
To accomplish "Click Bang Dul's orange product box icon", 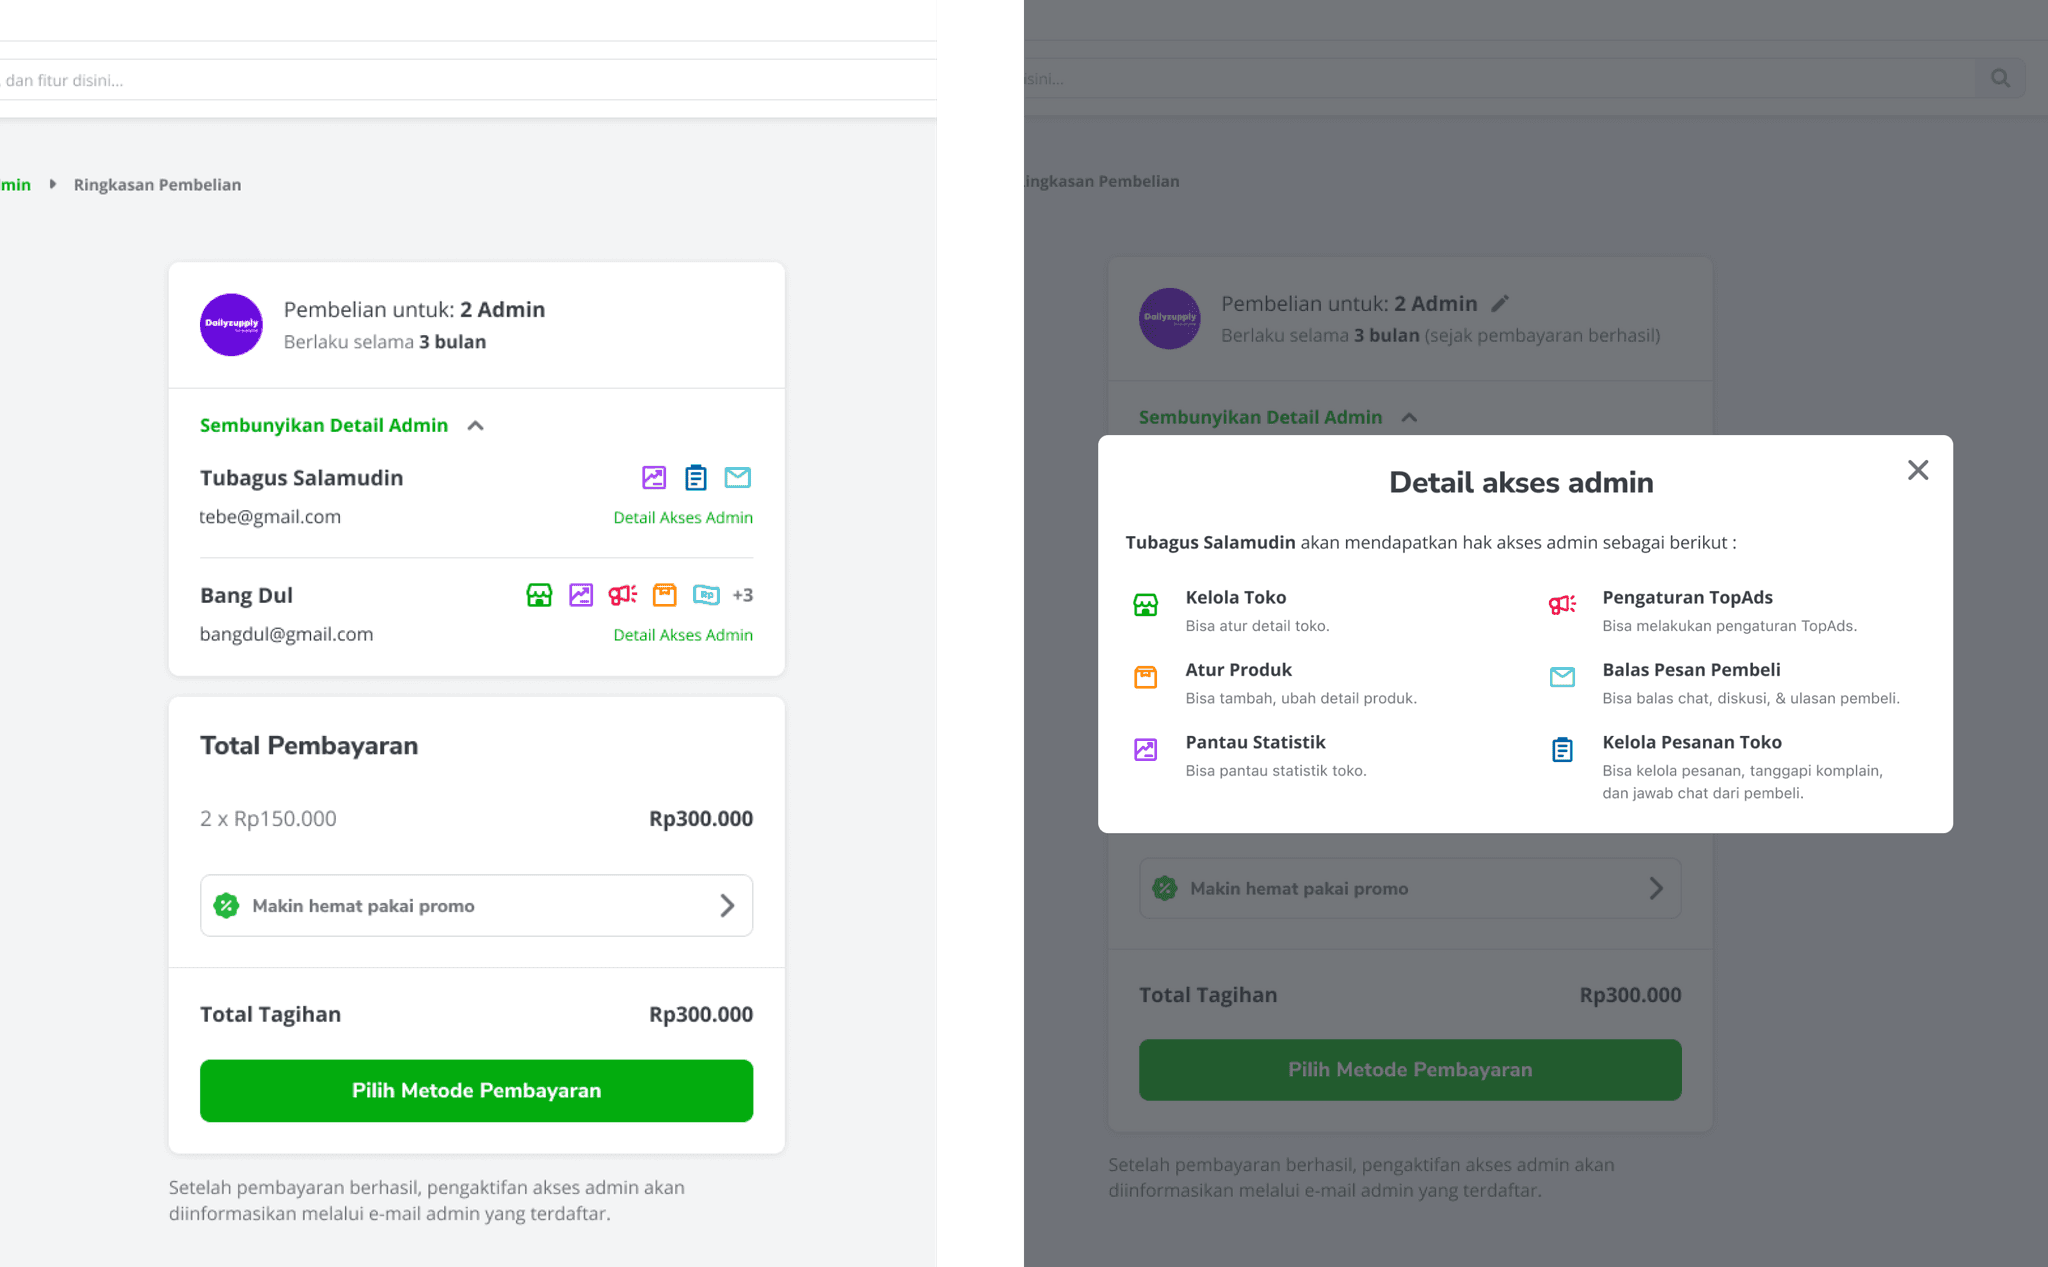I will pyautogui.click(x=665, y=596).
